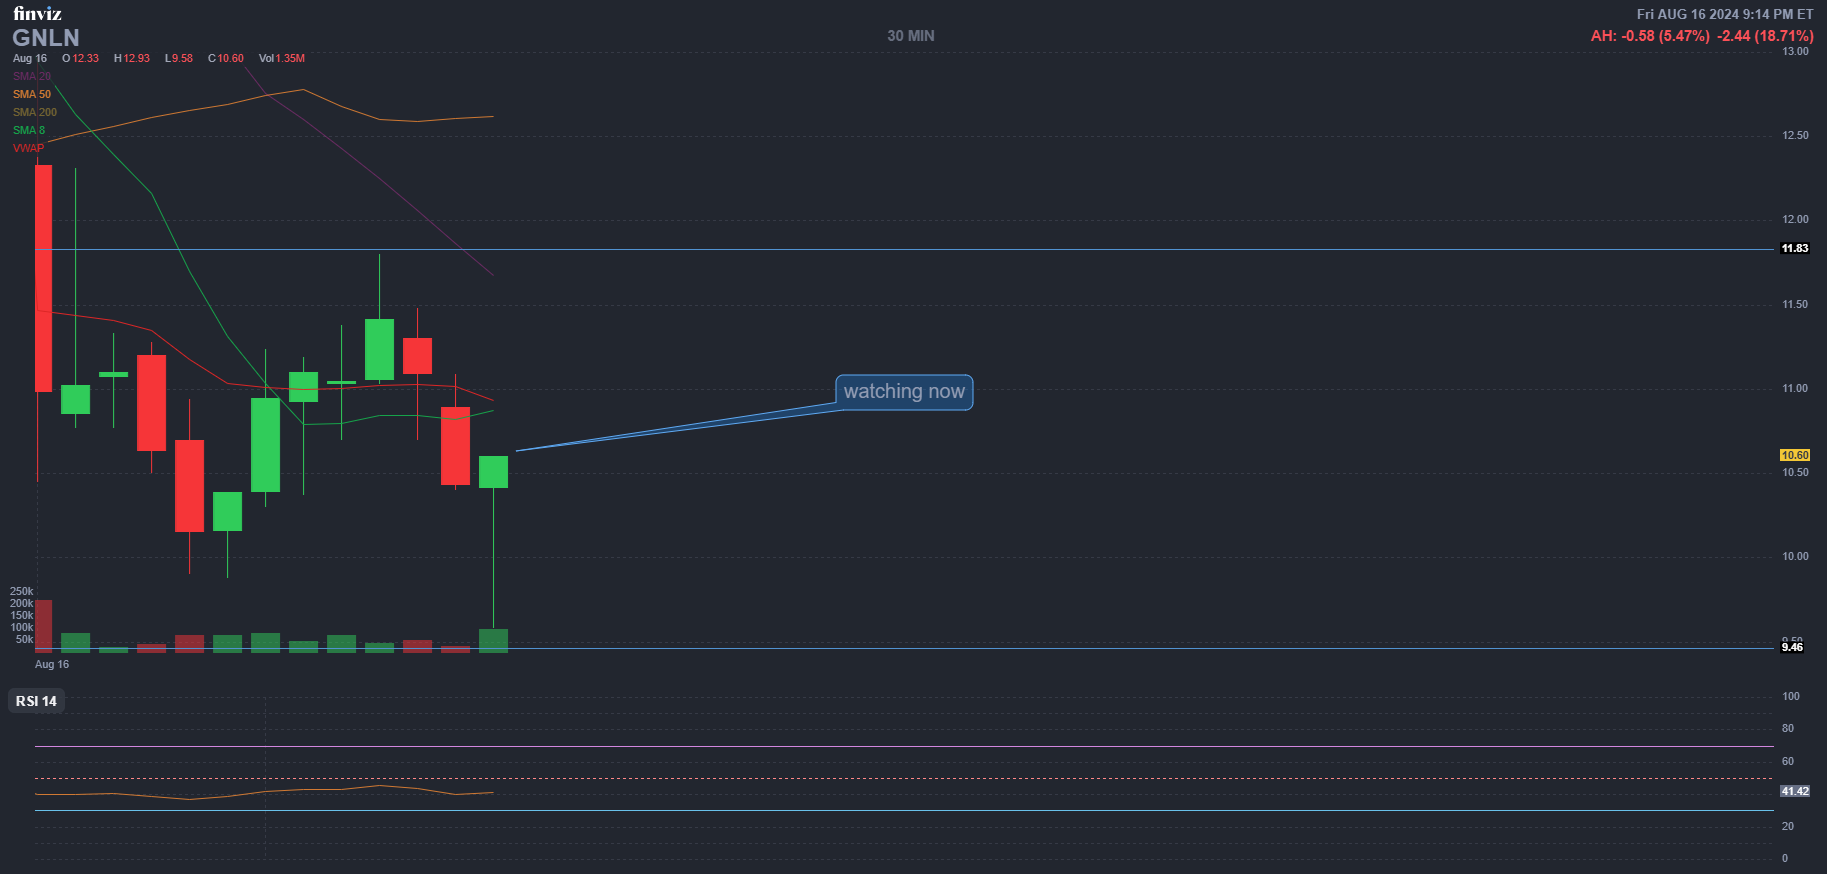
Task: Click the yellow 10.60 last price tag
Action: click(x=1794, y=455)
